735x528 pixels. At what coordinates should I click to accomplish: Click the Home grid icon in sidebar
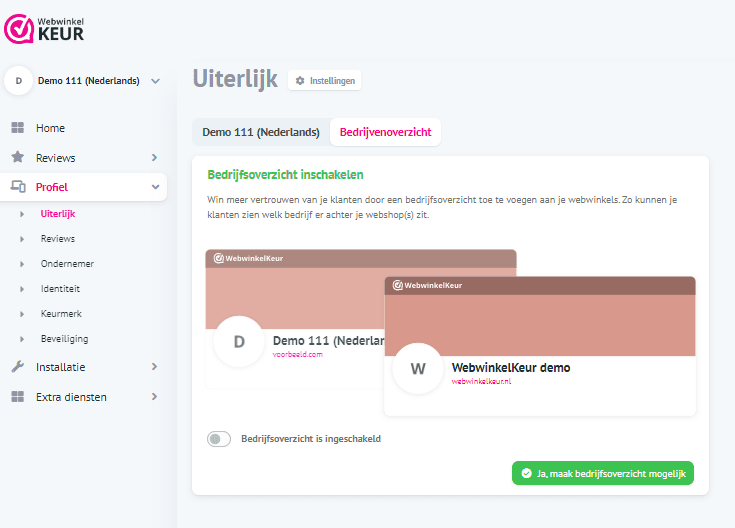pyautogui.click(x=17, y=128)
